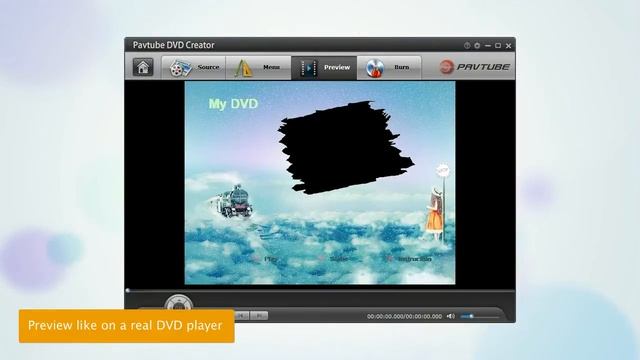Click the playback progress bar handle
Image resolution: width=640 pixels, height=360 pixels.
128,291
